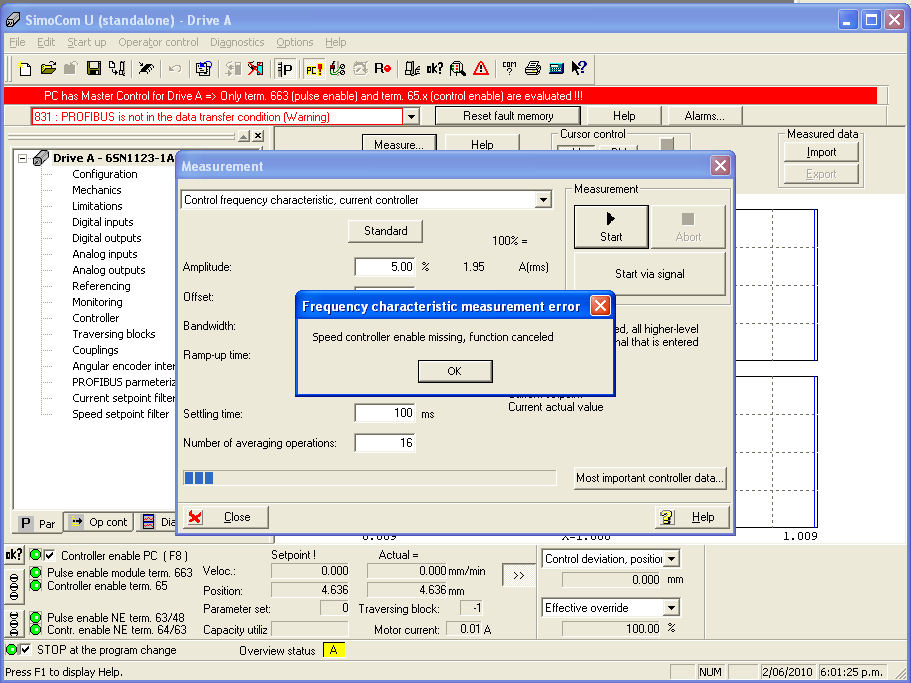Click the context help arrow-question toolbar icon
The width and height of the screenshot is (911, 683).
[579, 69]
